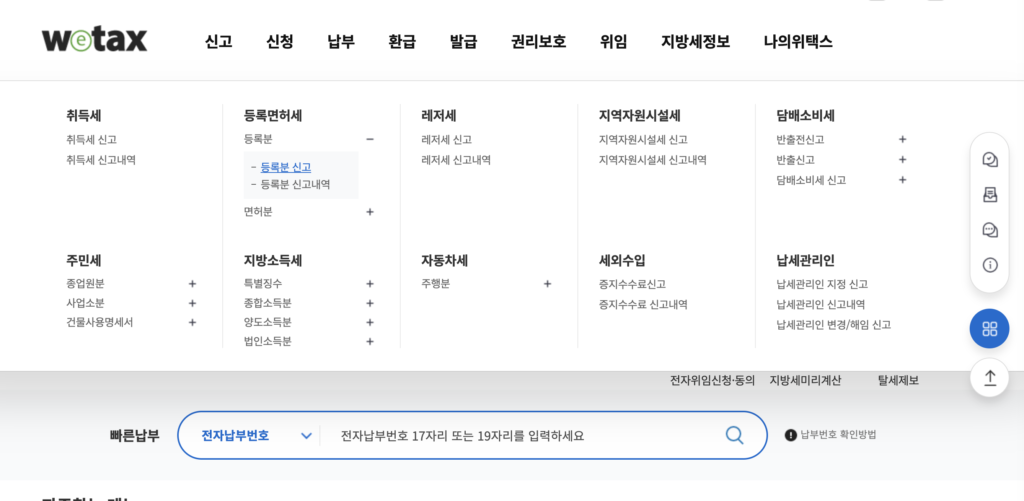The width and height of the screenshot is (1024, 501).
Task: Open 증지수수료 신고내역
Action: click(x=643, y=304)
